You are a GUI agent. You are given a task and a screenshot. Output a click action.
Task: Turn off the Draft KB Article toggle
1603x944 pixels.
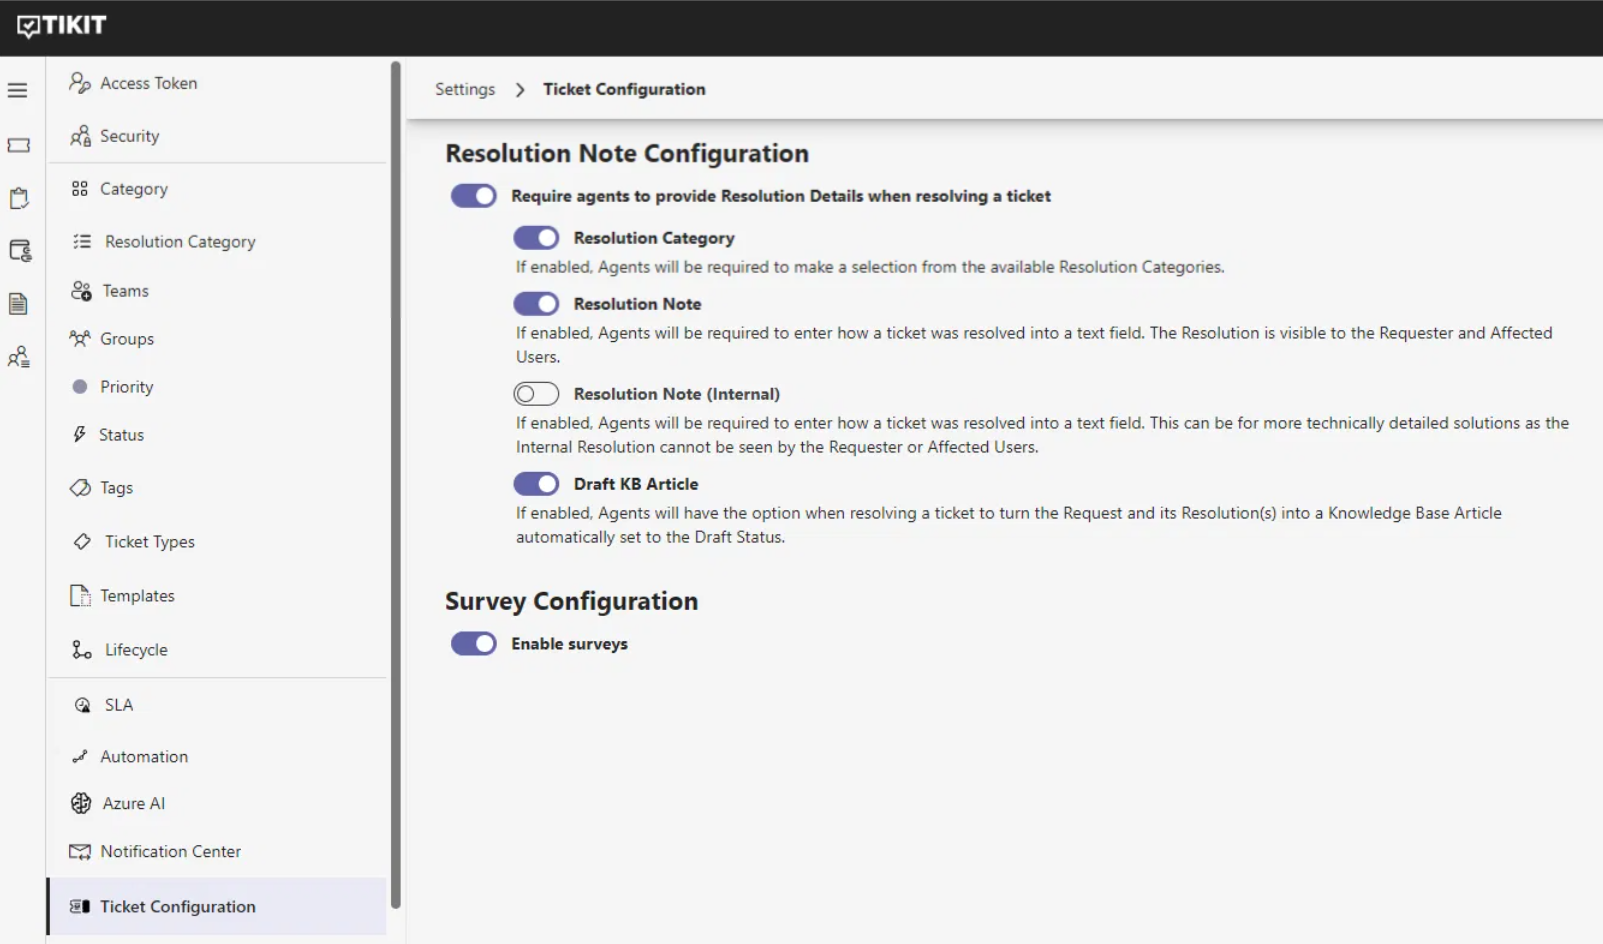[x=536, y=483]
